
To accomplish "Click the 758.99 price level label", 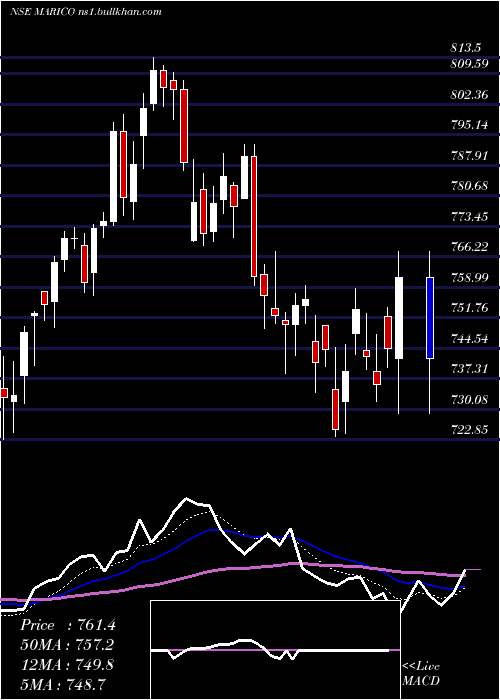I will 469,278.
